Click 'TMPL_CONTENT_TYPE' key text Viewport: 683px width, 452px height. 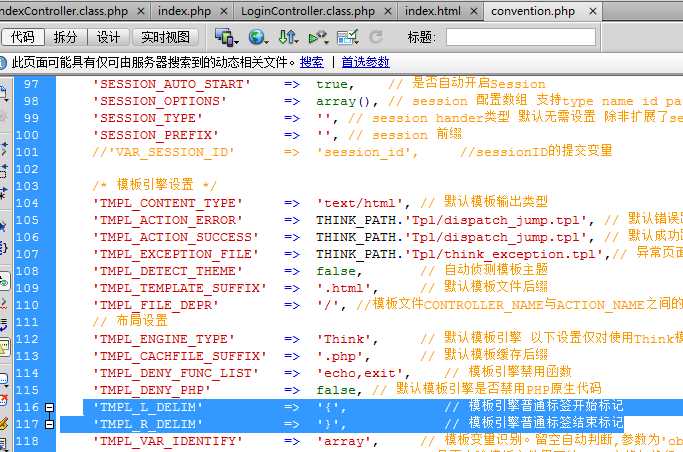click(x=168, y=203)
